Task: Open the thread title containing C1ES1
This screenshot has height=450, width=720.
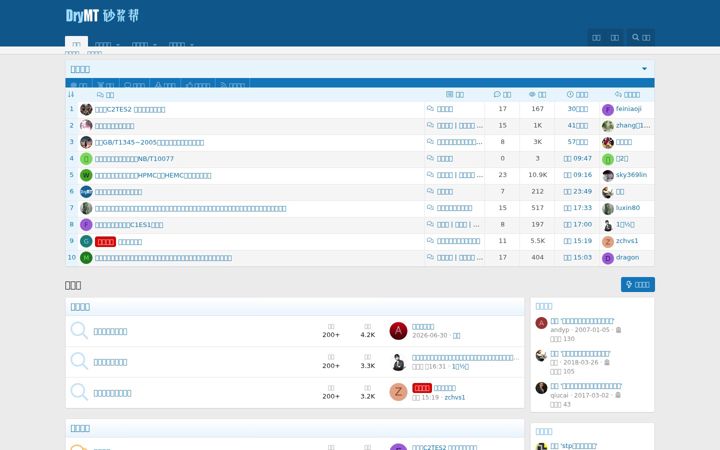Action: 129,225
